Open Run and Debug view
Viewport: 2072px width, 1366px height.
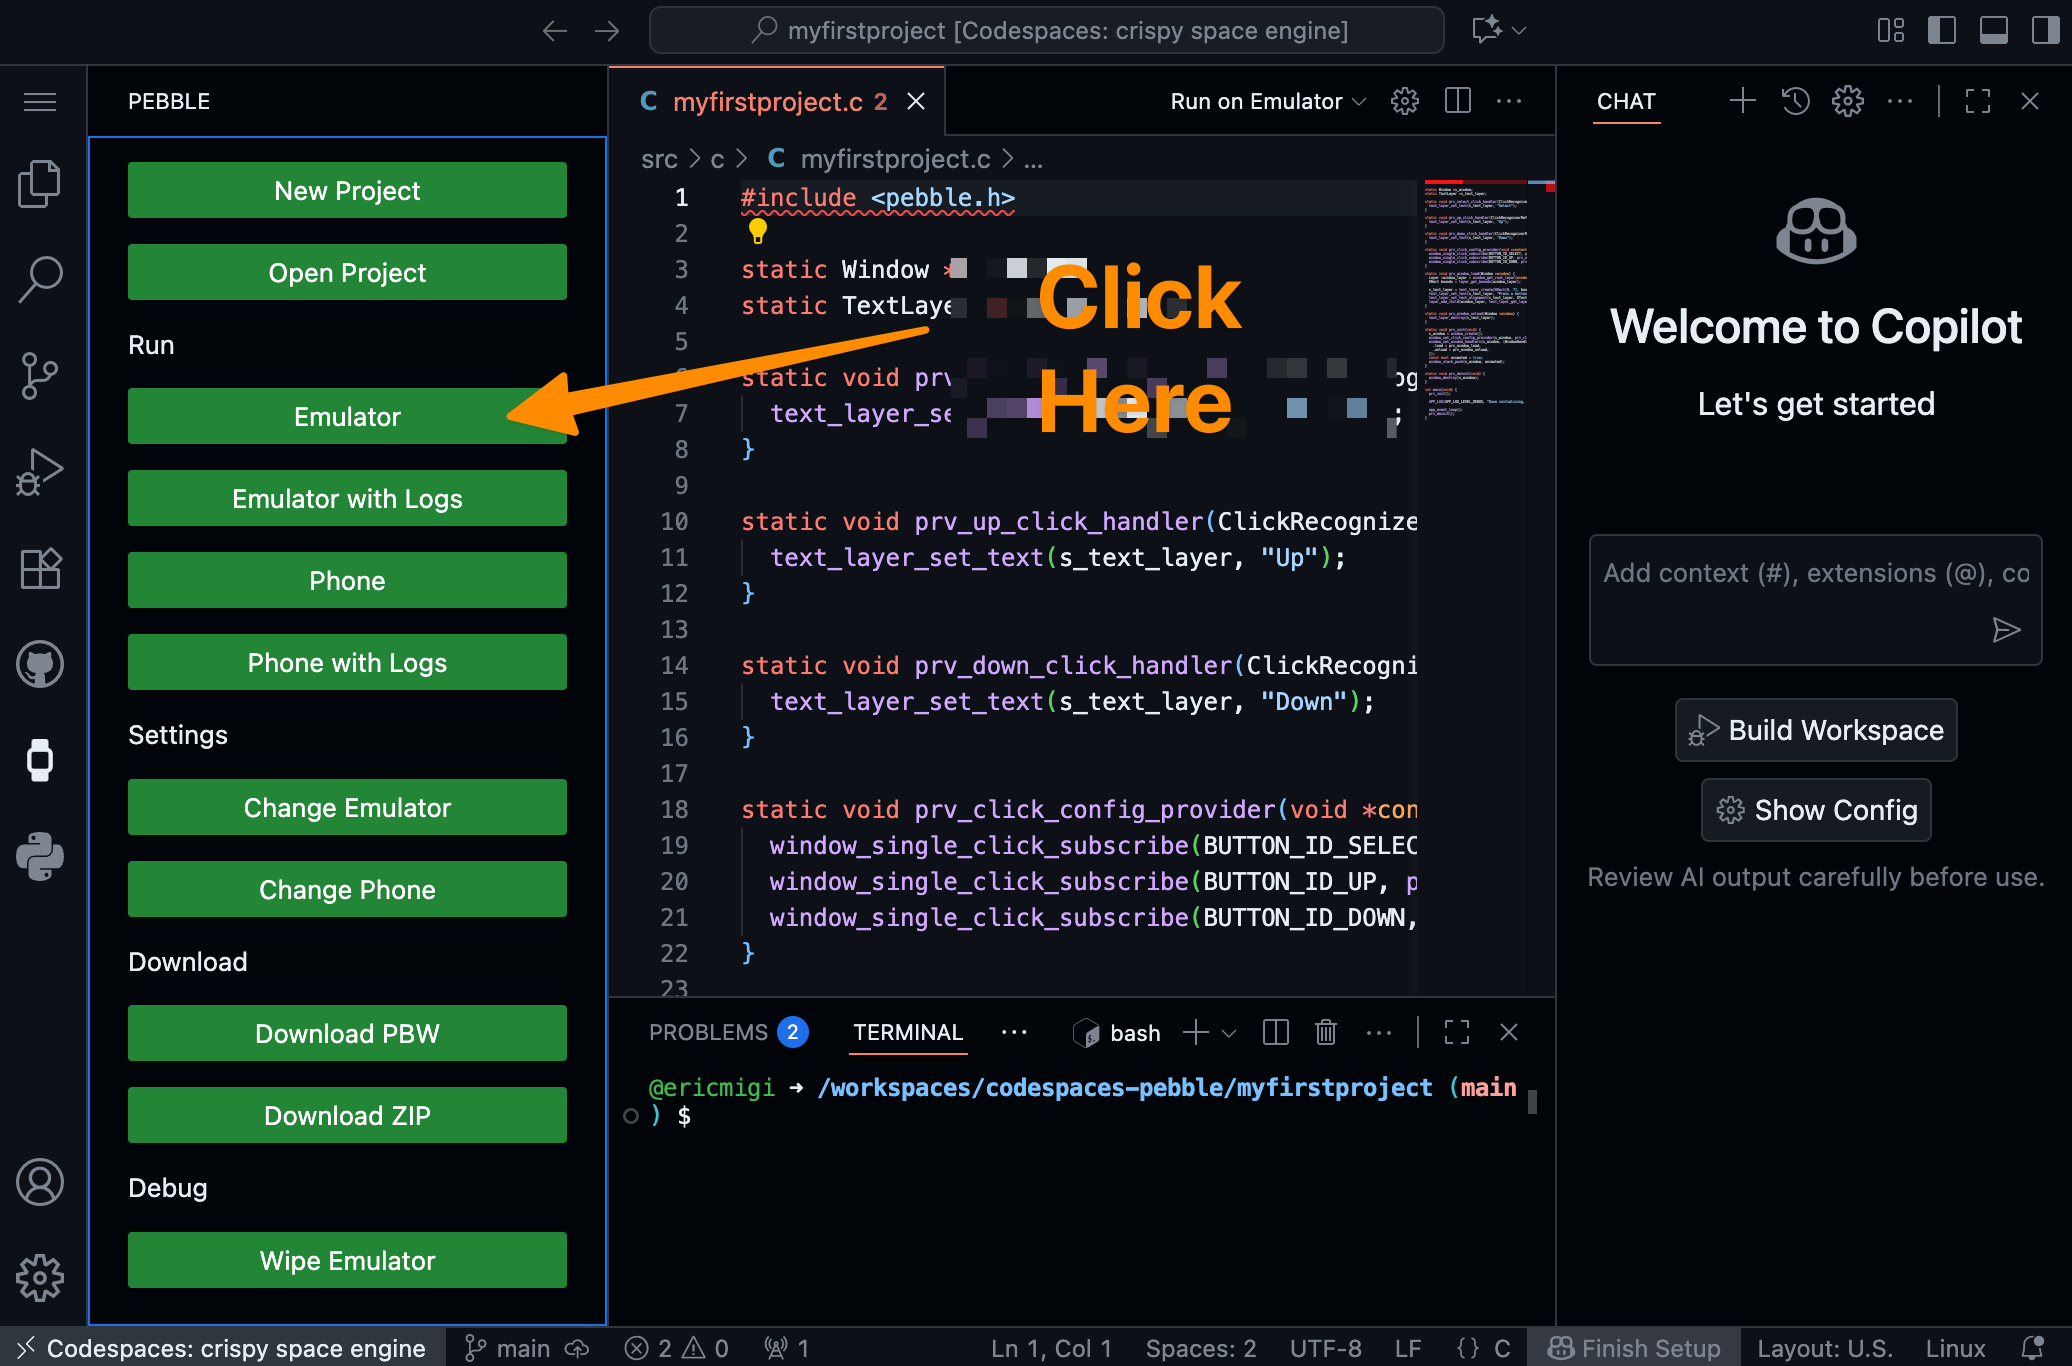coord(40,472)
